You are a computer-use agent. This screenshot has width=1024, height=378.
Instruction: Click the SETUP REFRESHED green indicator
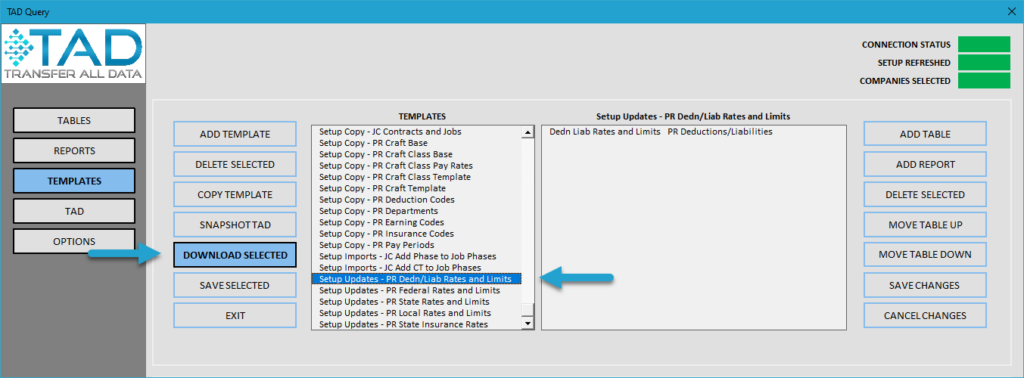984,63
